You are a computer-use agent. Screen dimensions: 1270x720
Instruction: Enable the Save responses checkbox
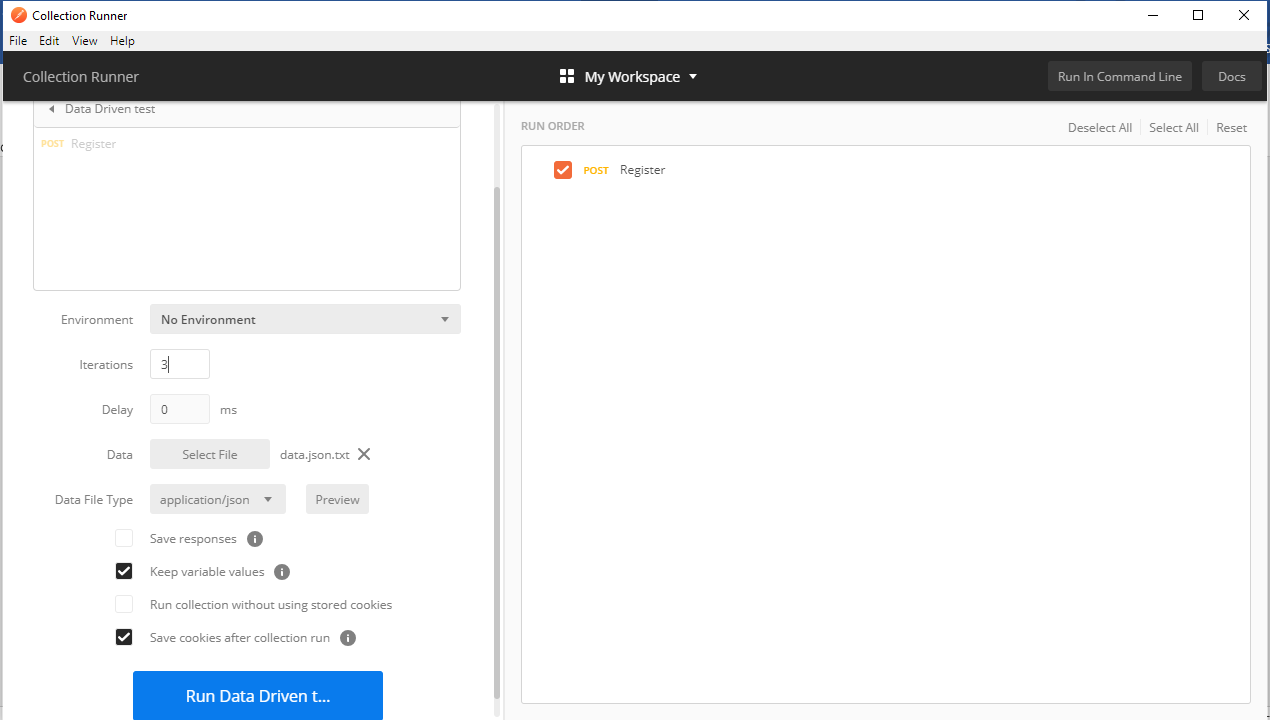pyautogui.click(x=123, y=537)
